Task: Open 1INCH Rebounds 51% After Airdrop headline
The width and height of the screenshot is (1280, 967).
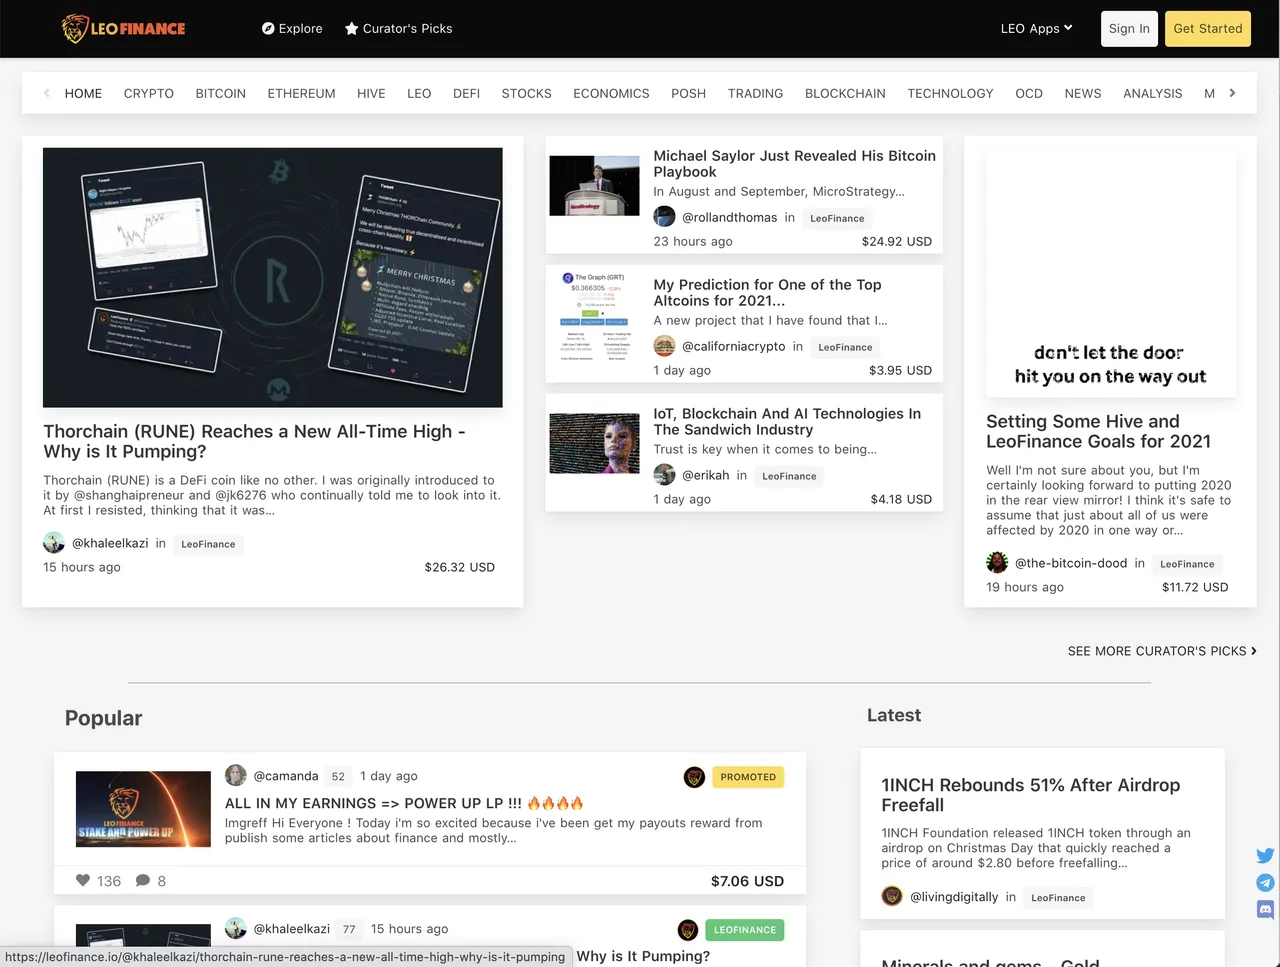Action: tap(1030, 795)
